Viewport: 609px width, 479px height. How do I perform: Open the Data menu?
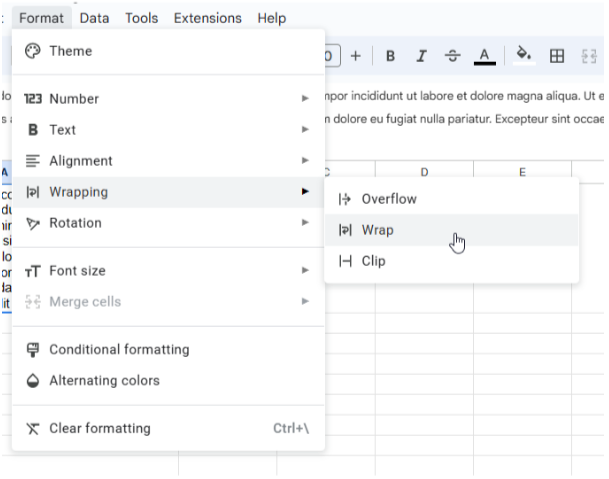[94, 18]
